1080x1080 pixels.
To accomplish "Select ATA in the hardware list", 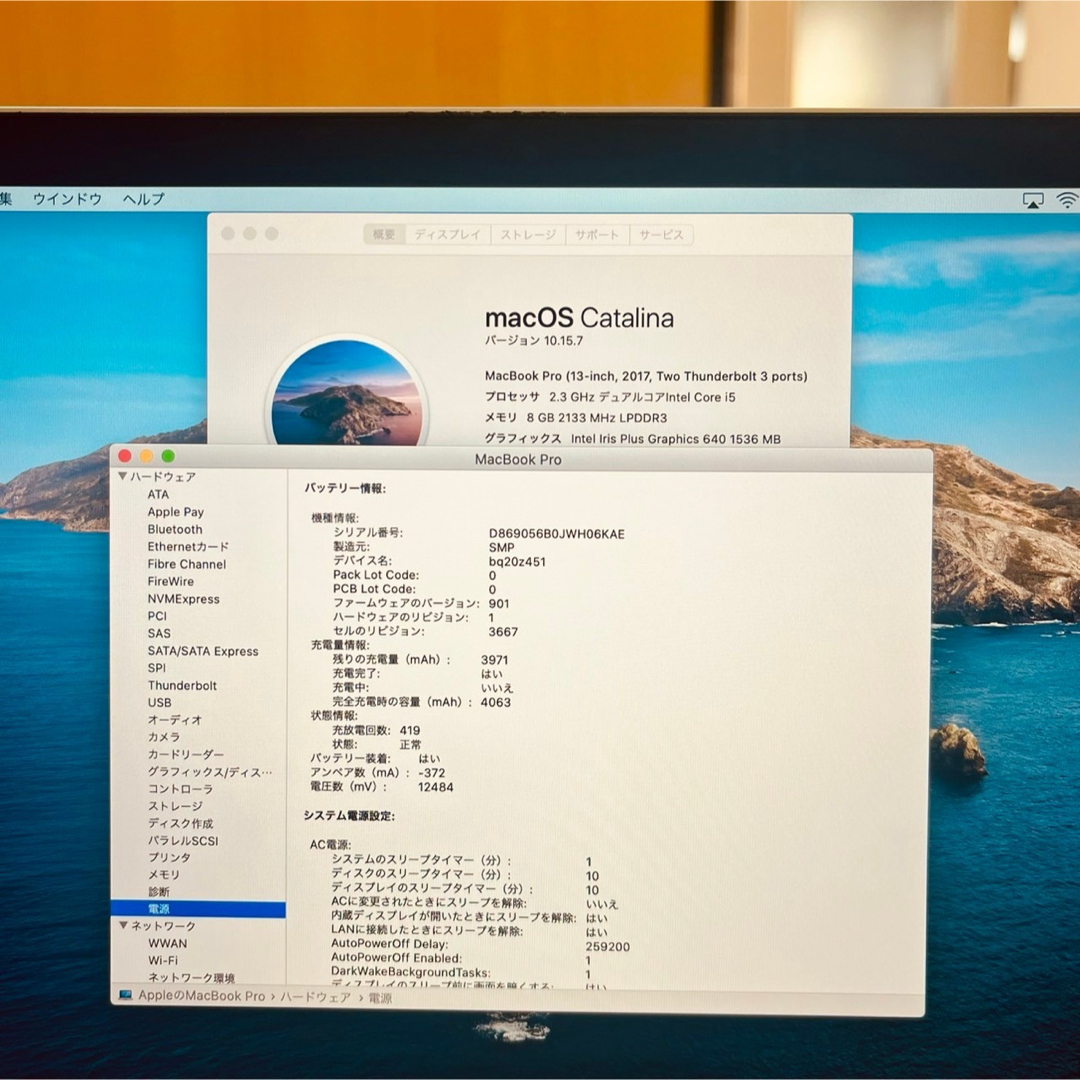I will pos(158,494).
